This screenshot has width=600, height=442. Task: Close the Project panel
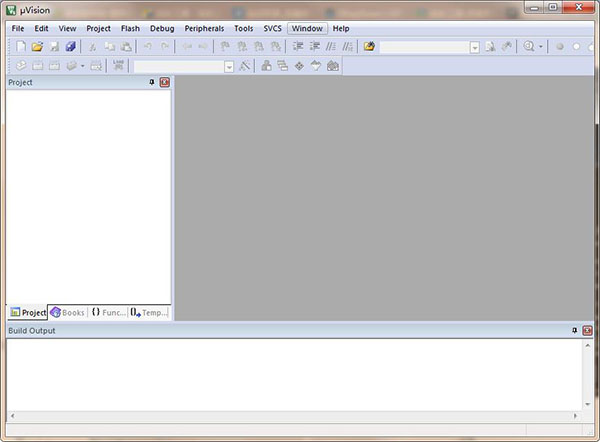[164, 83]
